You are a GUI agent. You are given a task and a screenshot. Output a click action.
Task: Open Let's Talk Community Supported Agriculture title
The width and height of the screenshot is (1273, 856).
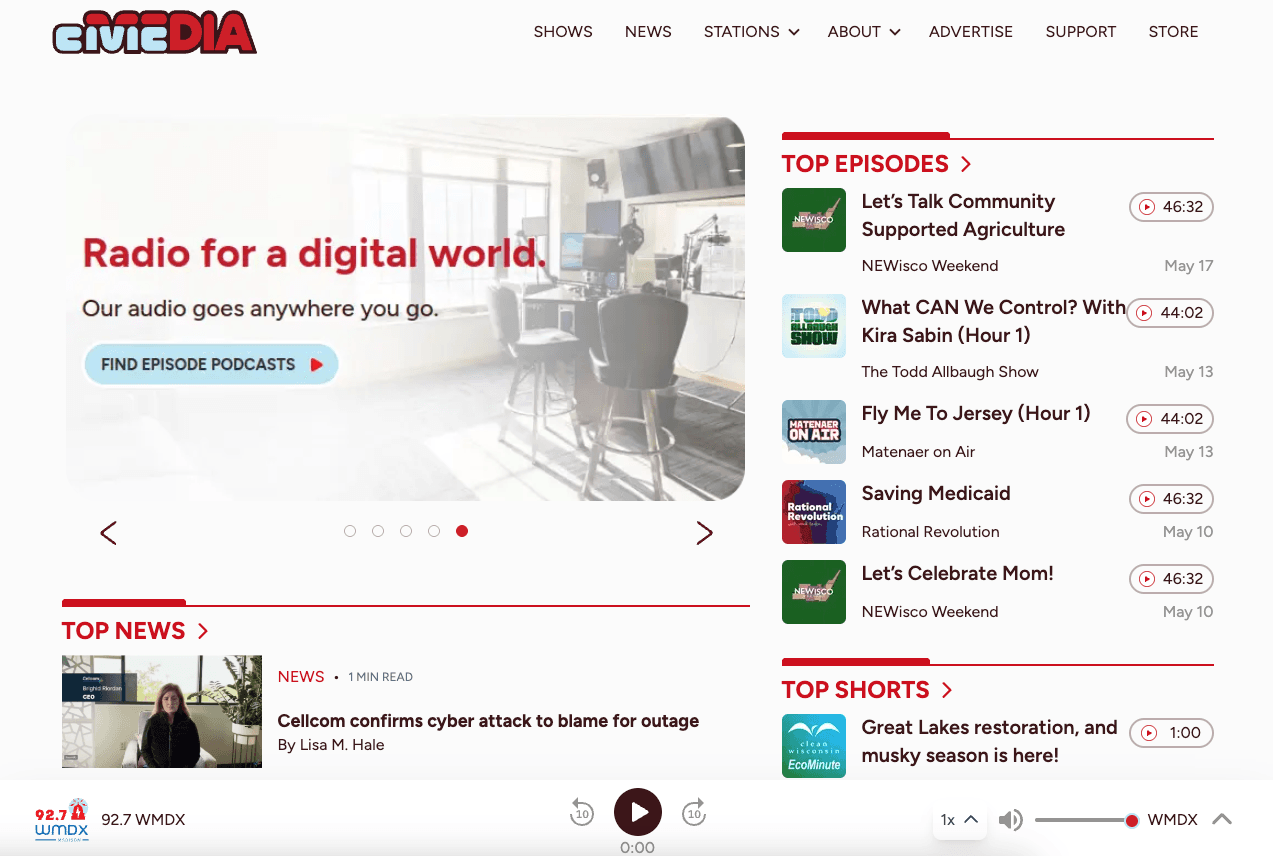[963, 215]
